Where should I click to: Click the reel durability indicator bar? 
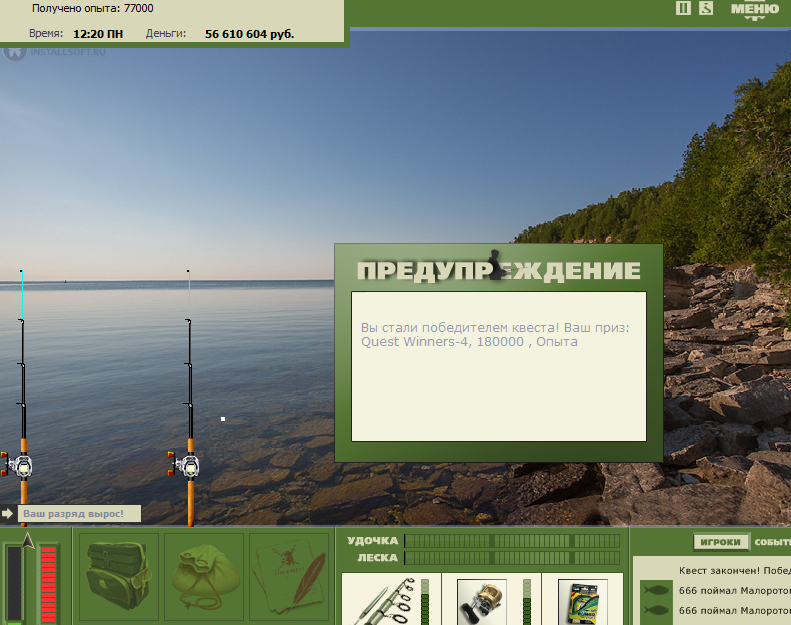pos(527,602)
